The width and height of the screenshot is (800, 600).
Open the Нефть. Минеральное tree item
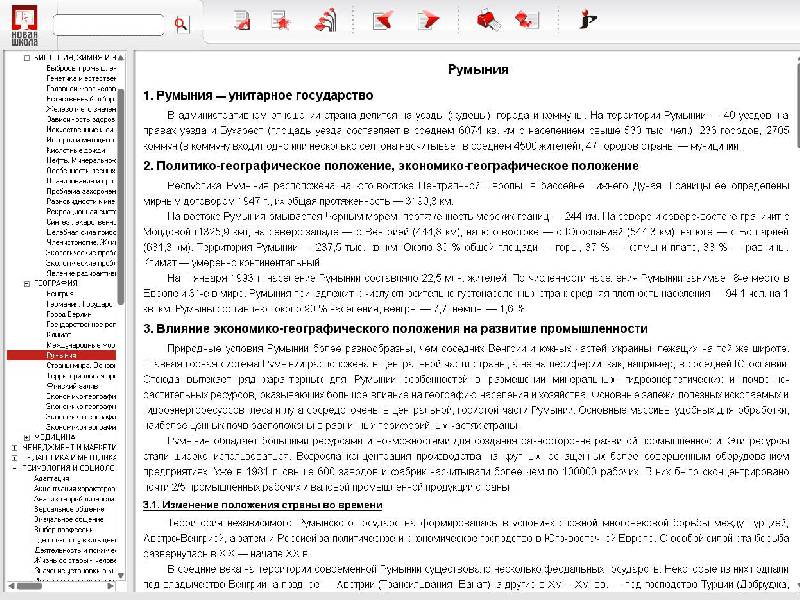click(x=81, y=160)
